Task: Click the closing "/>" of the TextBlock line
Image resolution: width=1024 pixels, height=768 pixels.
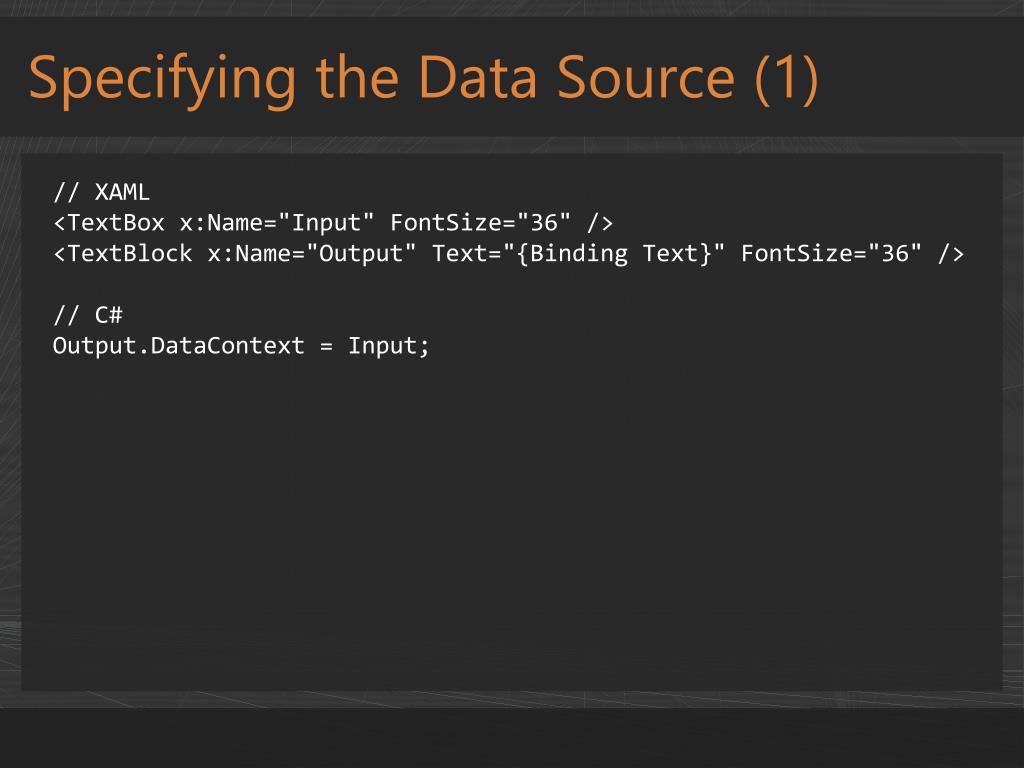Action: pos(951,254)
